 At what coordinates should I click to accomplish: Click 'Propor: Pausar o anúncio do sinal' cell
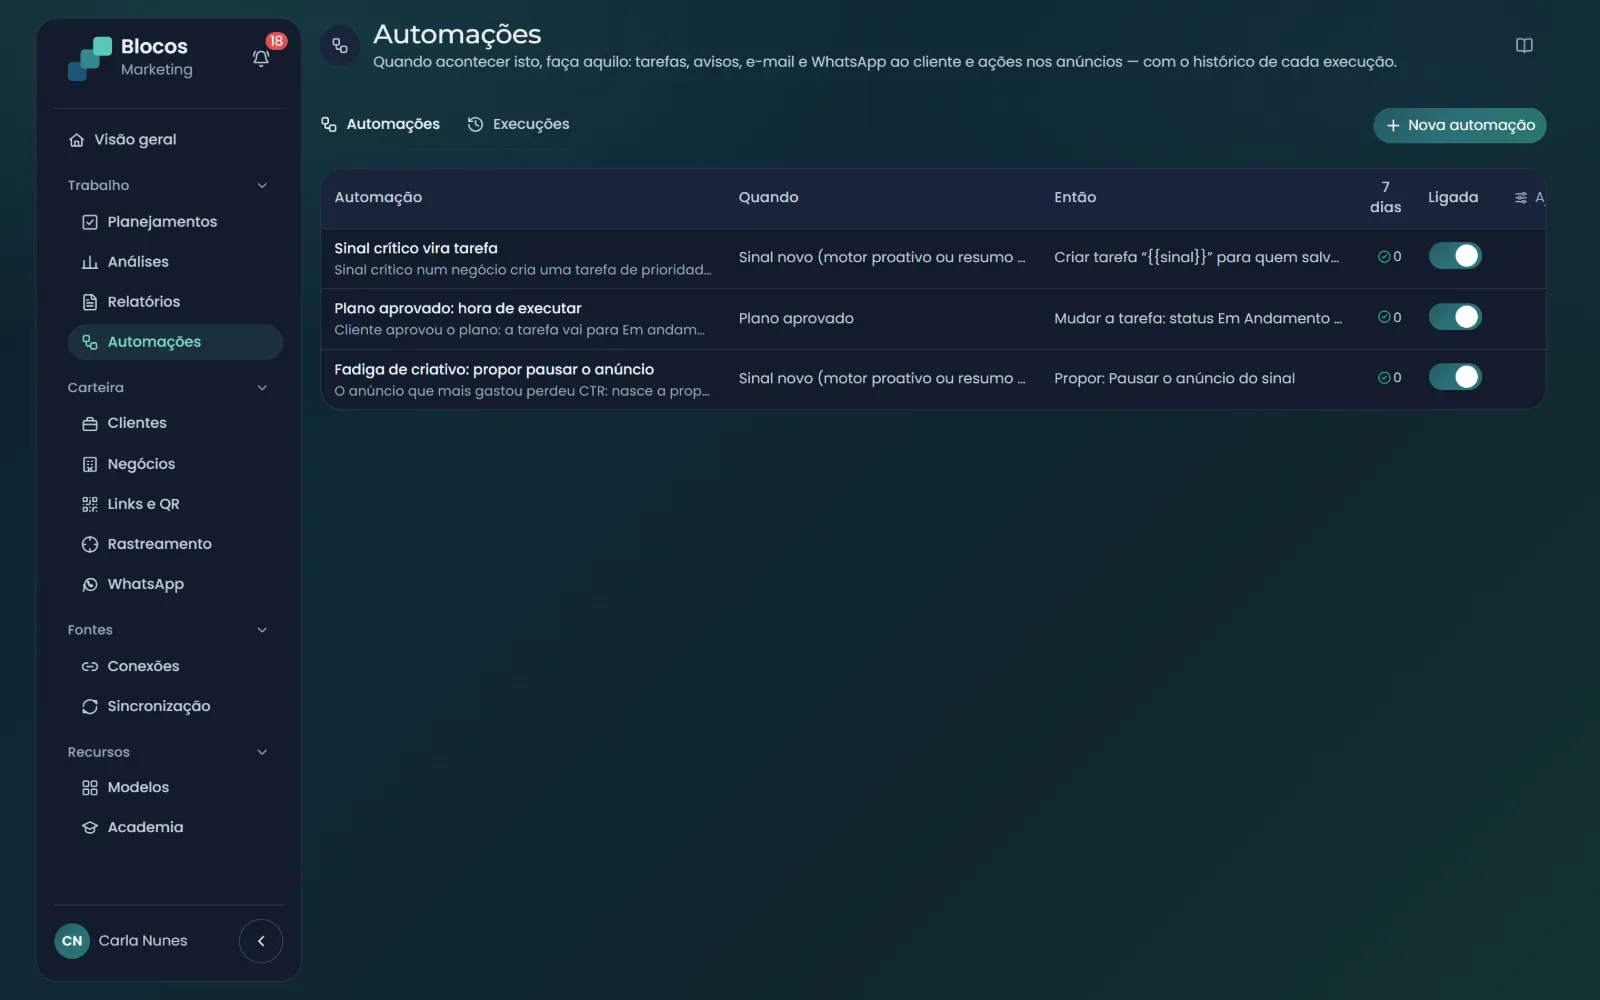tap(1174, 378)
